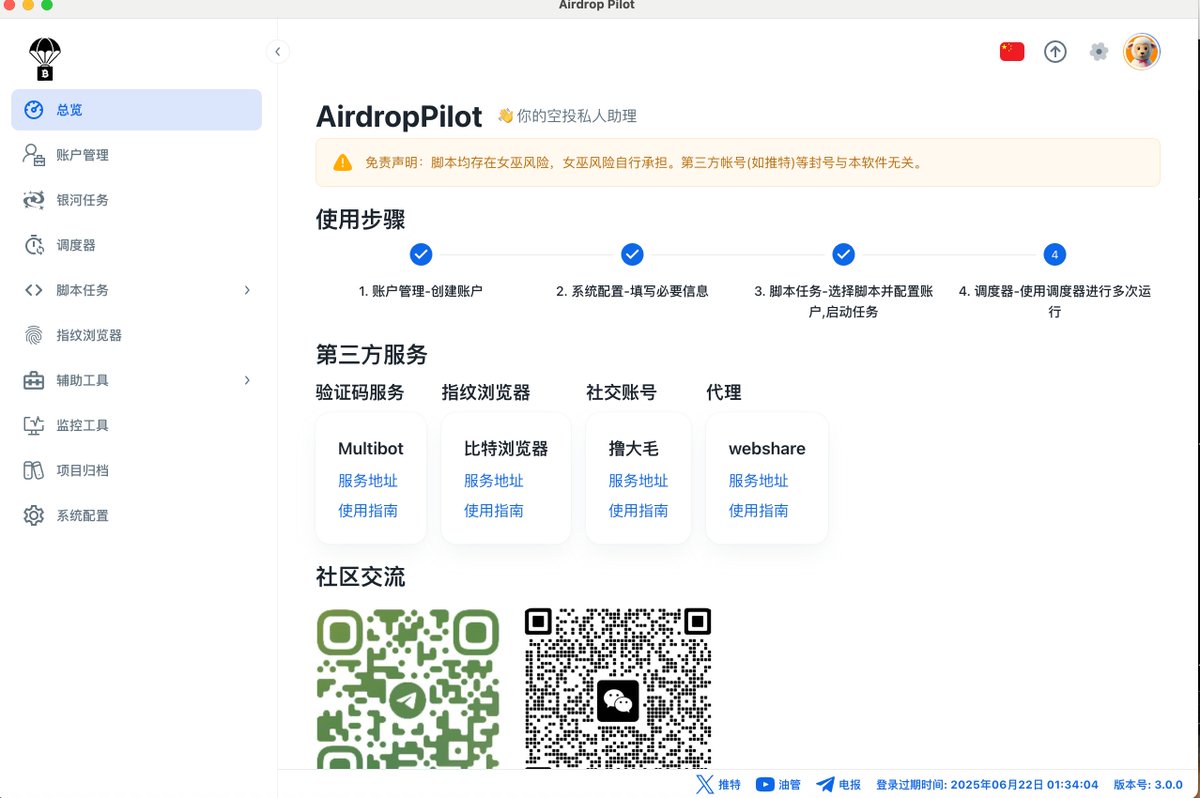This screenshot has height=798, width=1200.
Task: Click the 调度器 stopwatch icon
Action: [x=34, y=245]
